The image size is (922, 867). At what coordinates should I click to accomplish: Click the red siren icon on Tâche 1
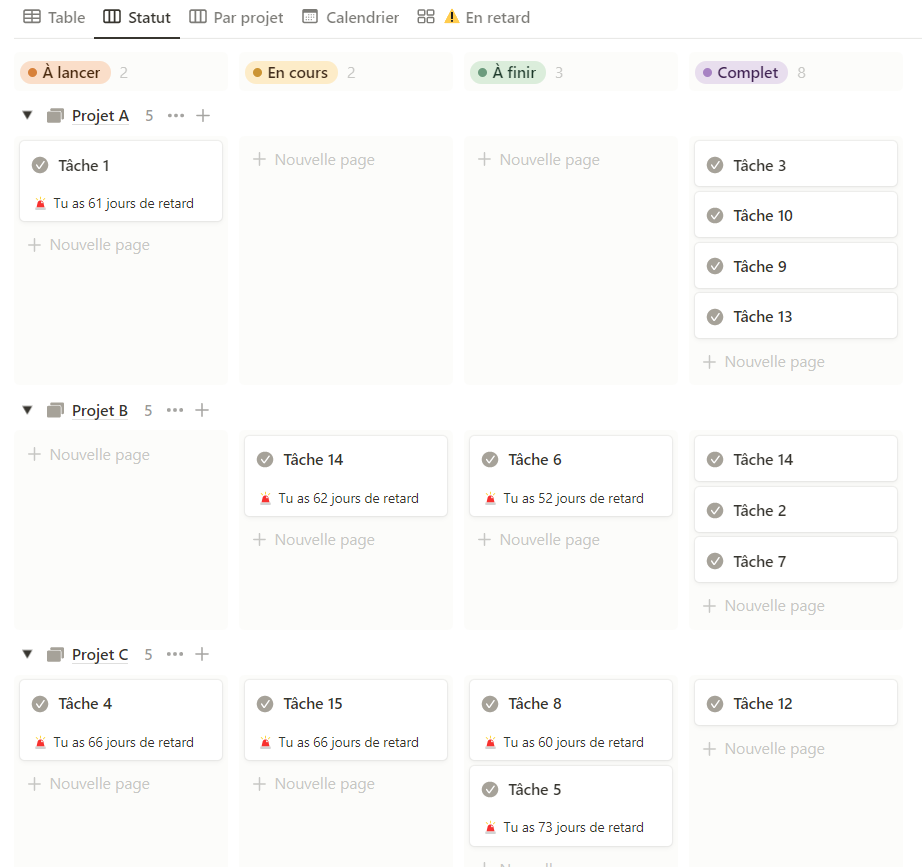pos(41,203)
